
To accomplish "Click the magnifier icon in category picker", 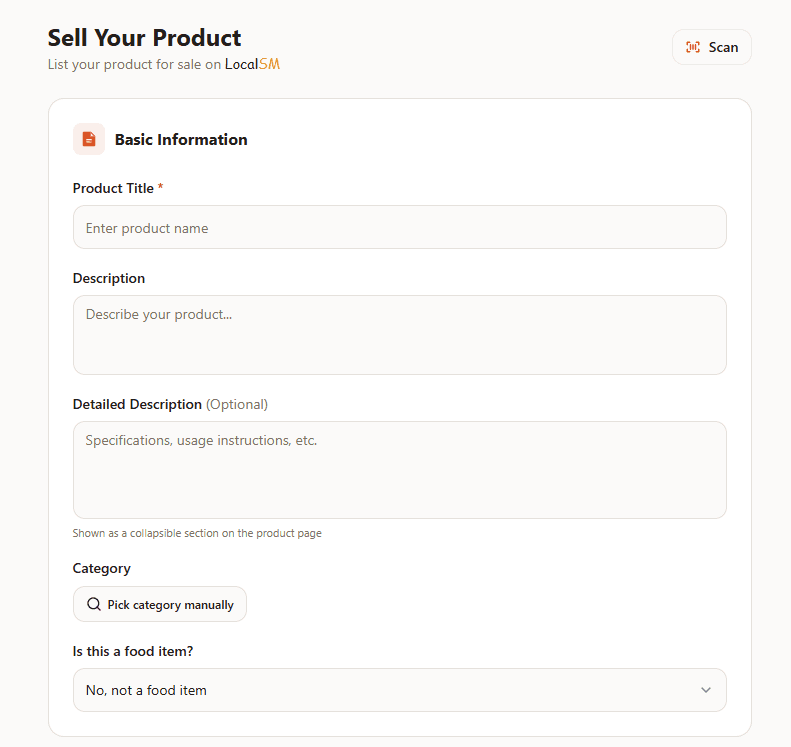I will pos(94,604).
